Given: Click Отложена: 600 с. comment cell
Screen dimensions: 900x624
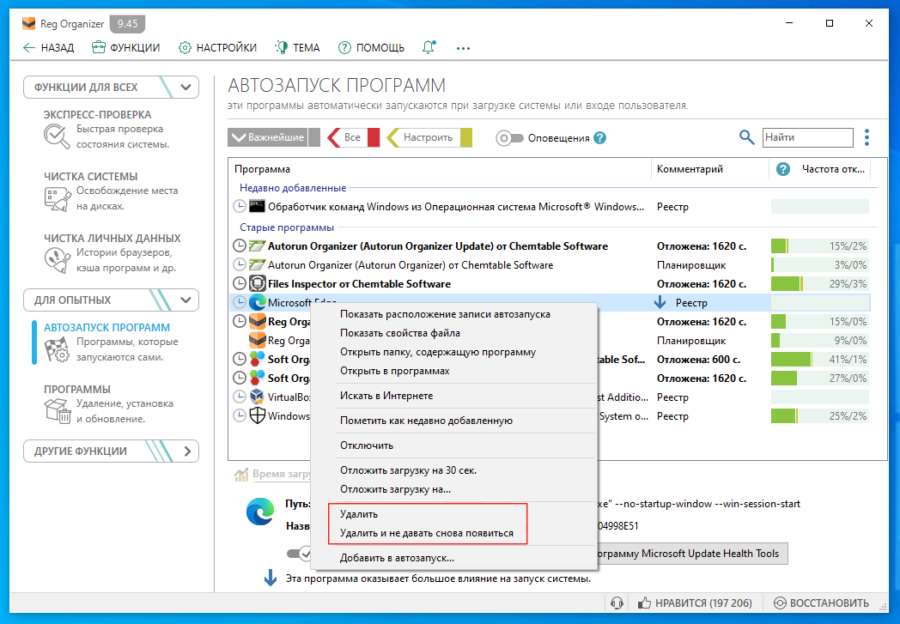Looking at the screenshot, I should pyautogui.click(x=699, y=360).
